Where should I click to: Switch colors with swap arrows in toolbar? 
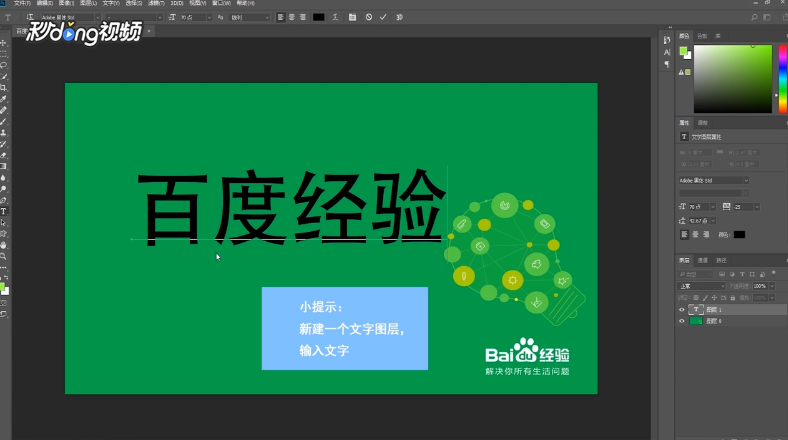coord(6,278)
